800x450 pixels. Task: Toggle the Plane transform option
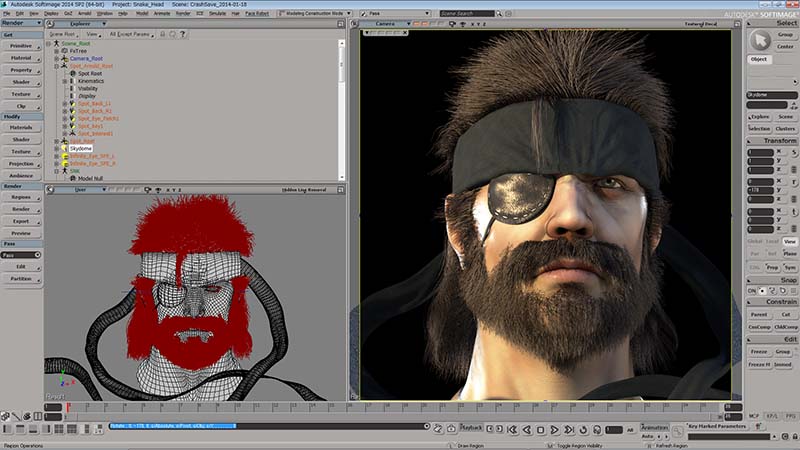point(790,254)
